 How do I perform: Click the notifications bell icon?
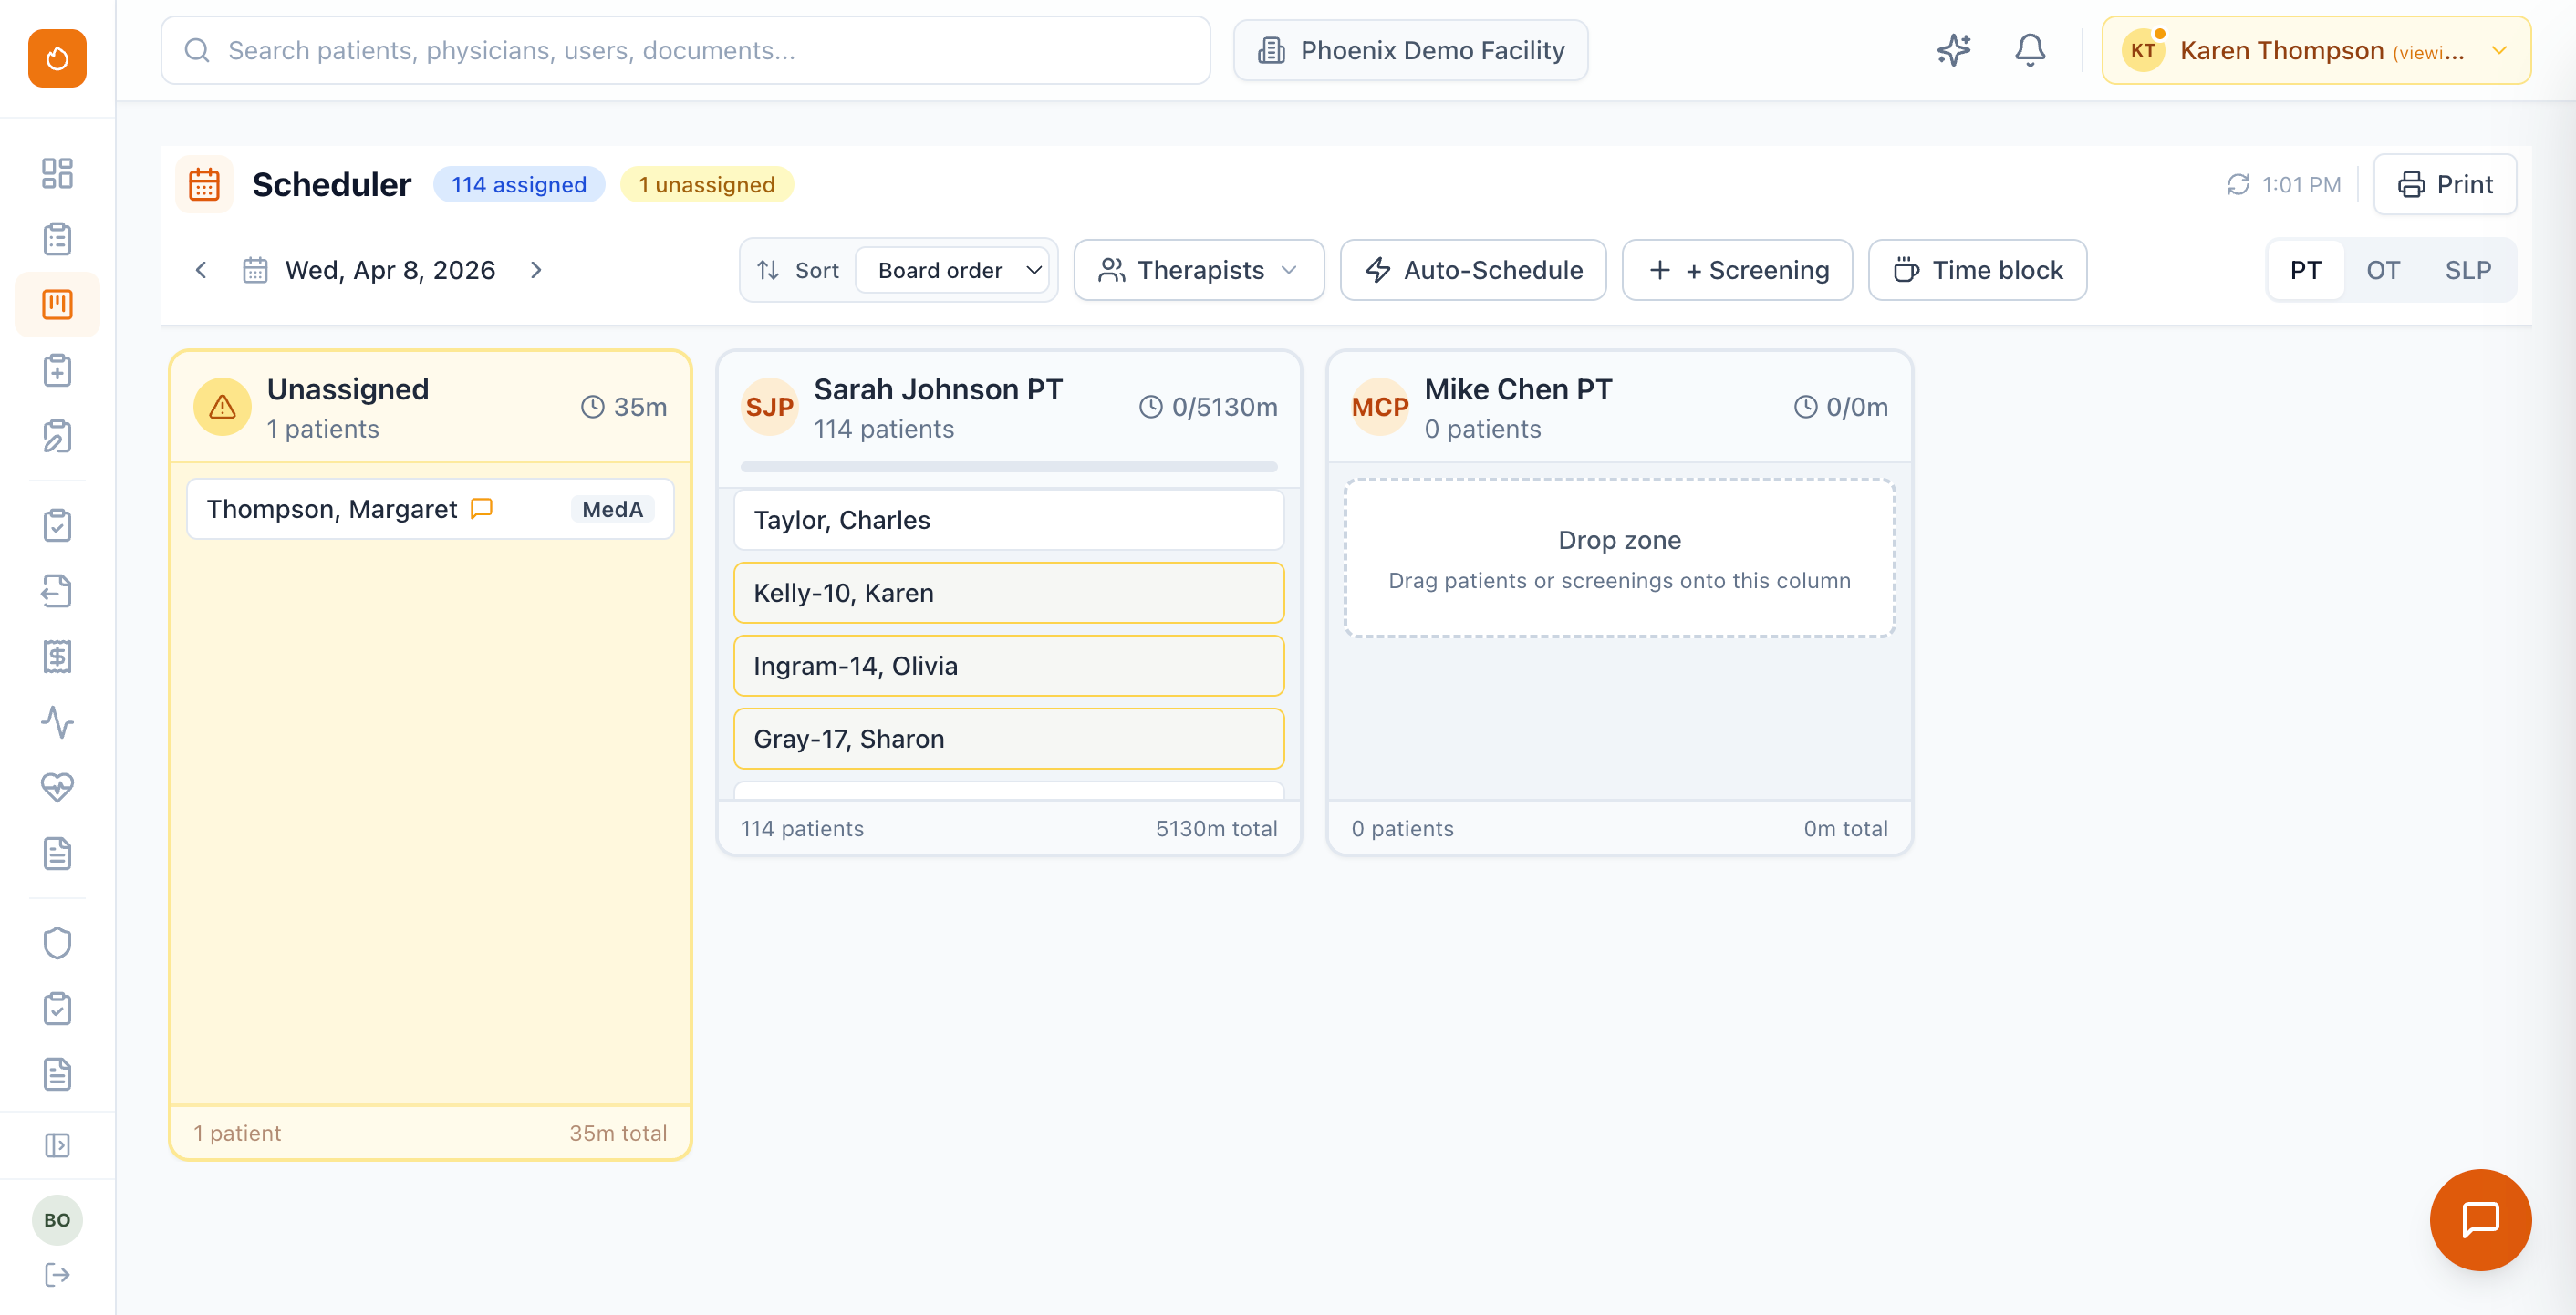coord(2029,50)
